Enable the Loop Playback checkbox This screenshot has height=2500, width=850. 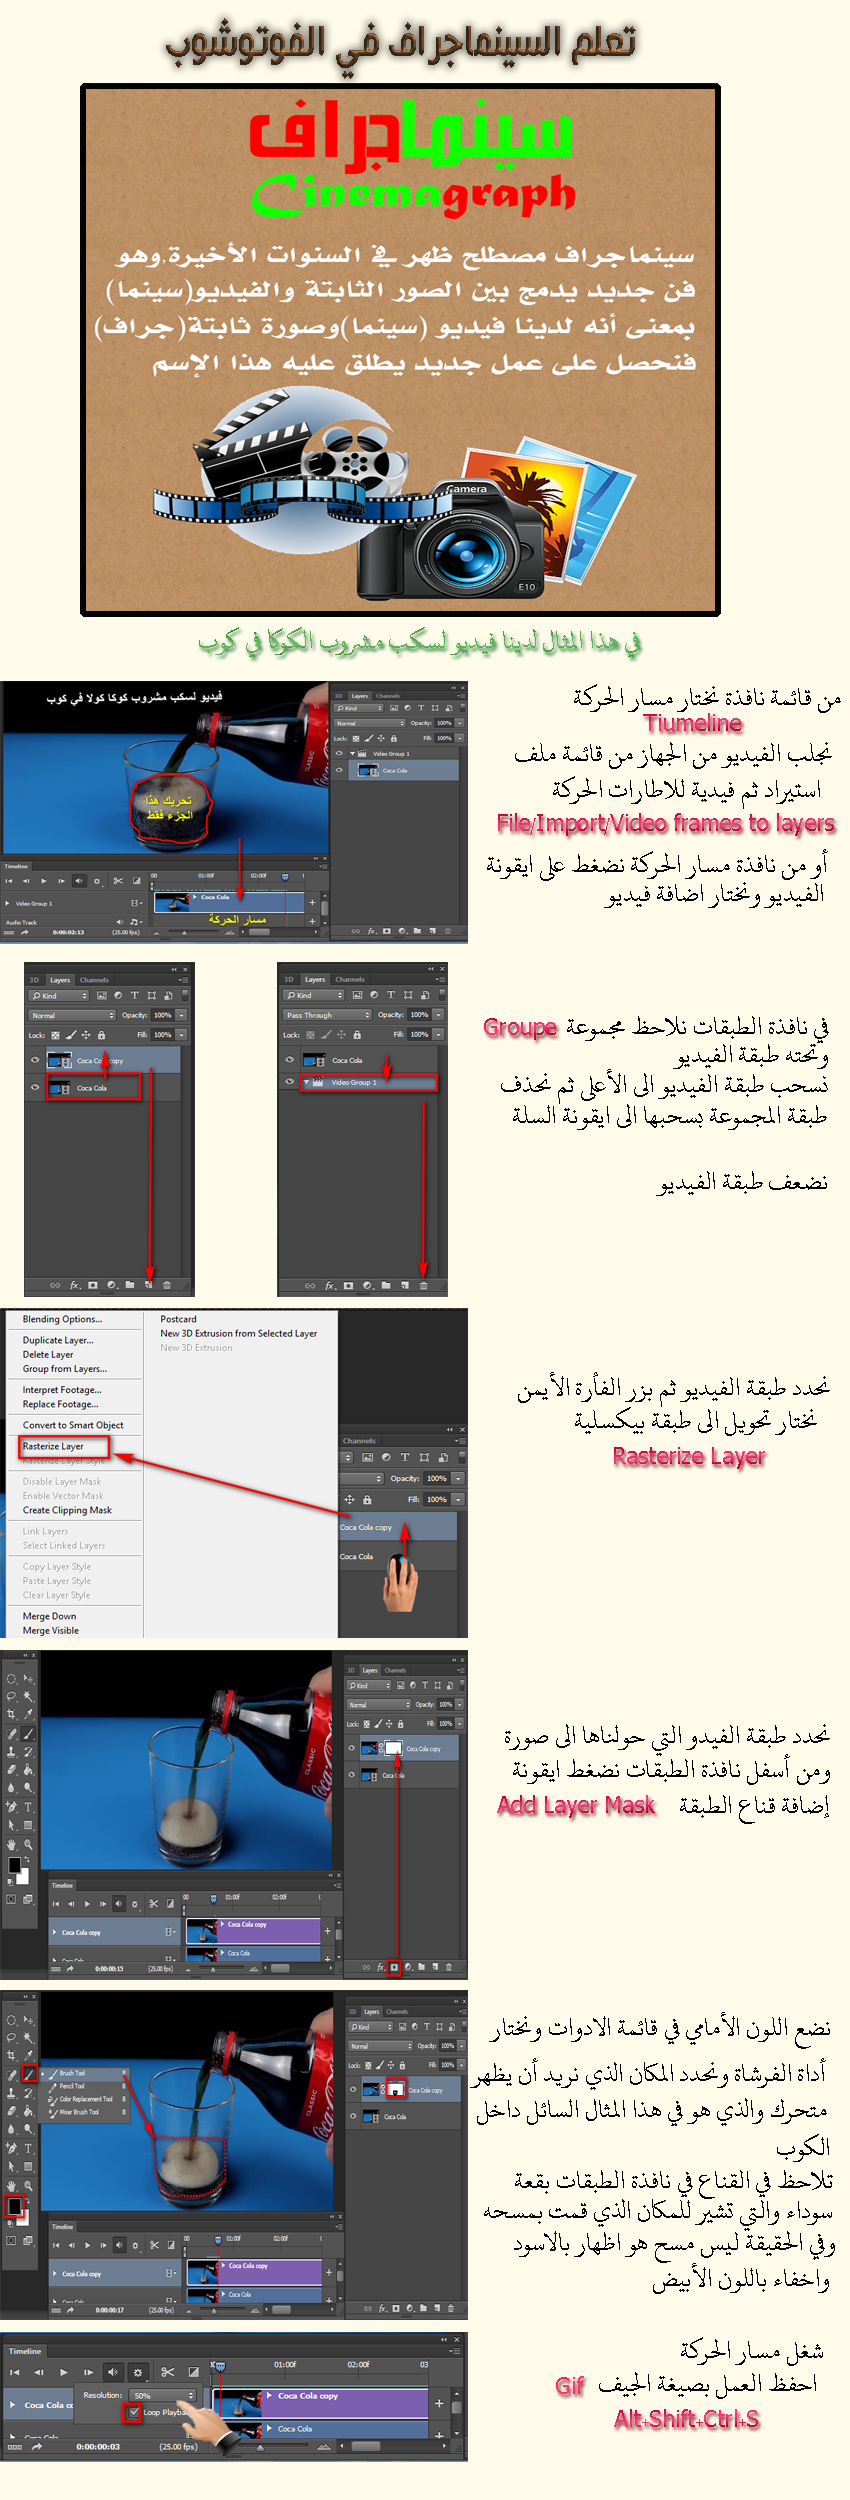[x=133, y=2412]
